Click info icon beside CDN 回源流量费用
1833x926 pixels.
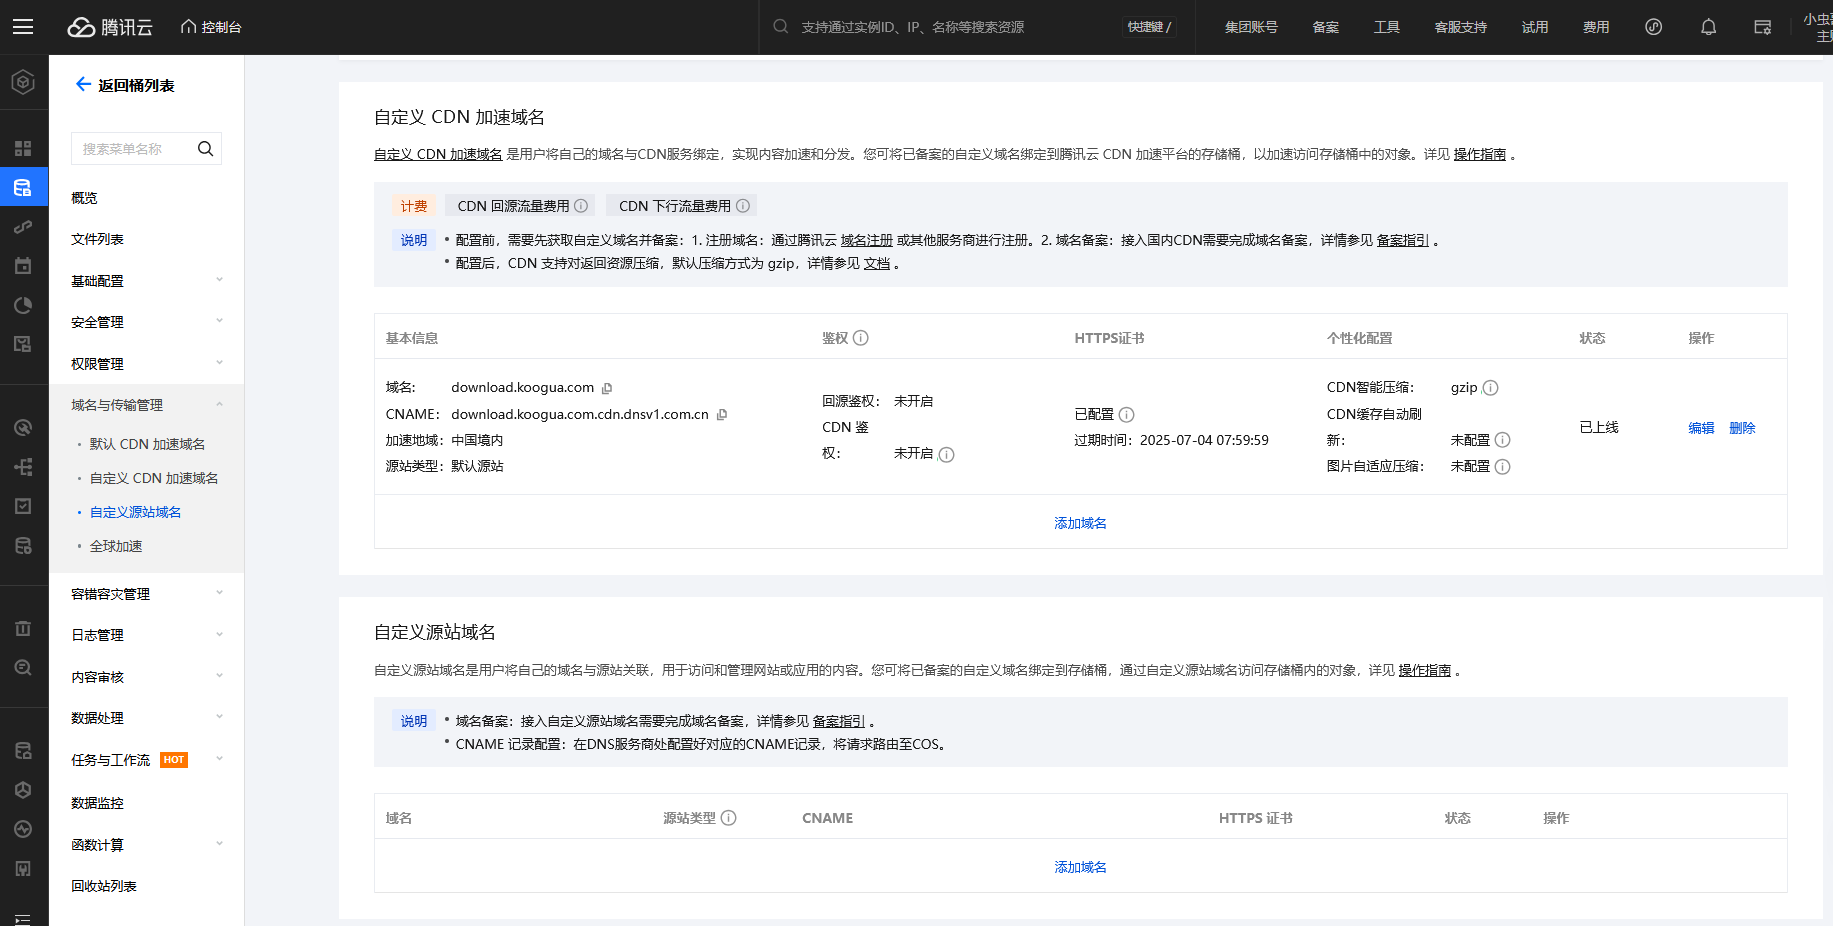(581, 206)
